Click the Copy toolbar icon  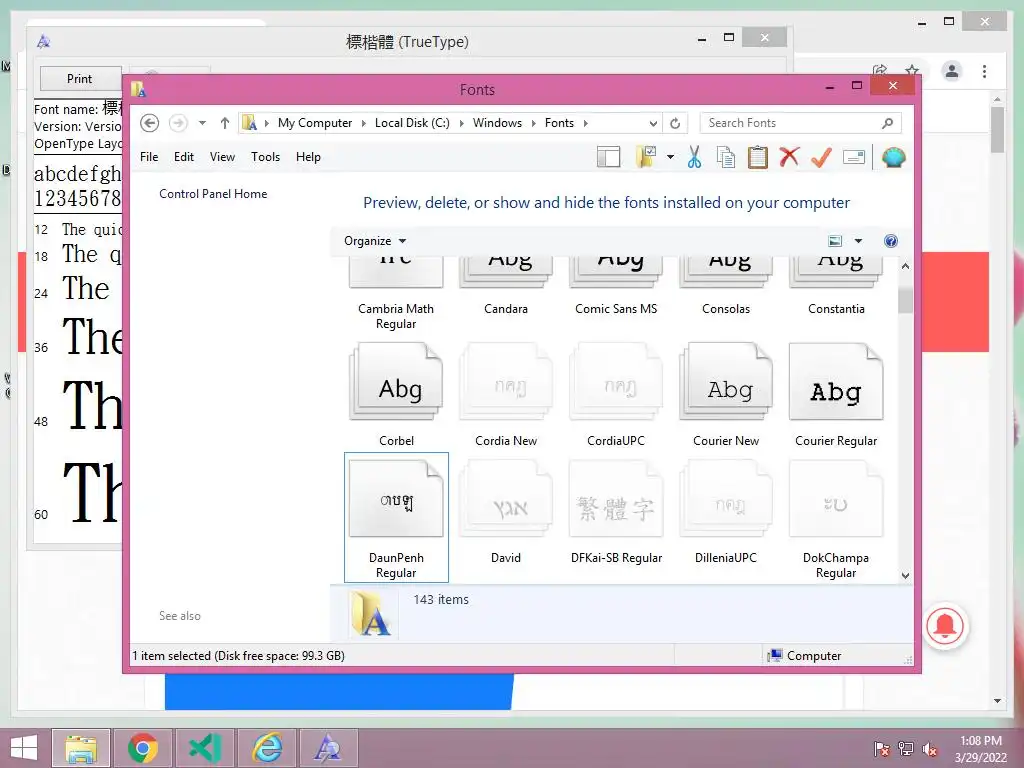tap(726, 157)
